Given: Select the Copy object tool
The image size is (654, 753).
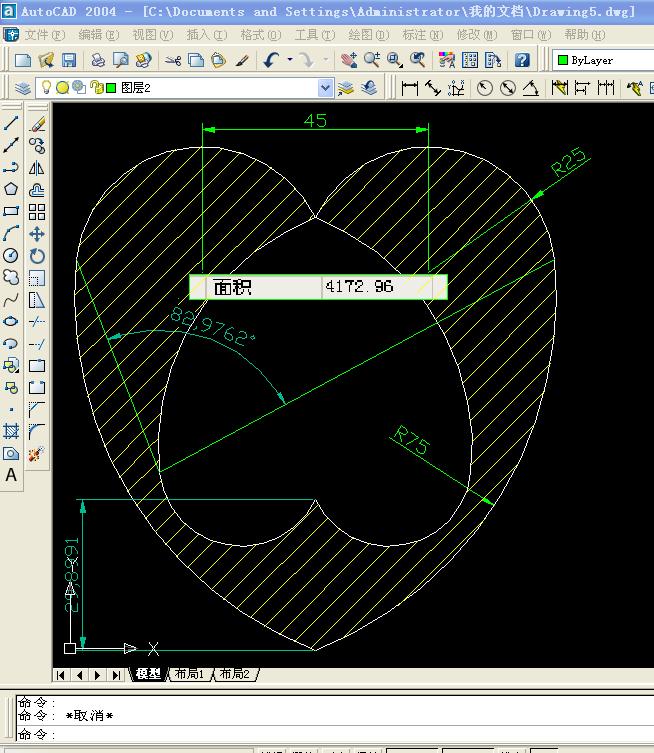Looking at the screenshot, I should 37,146.
